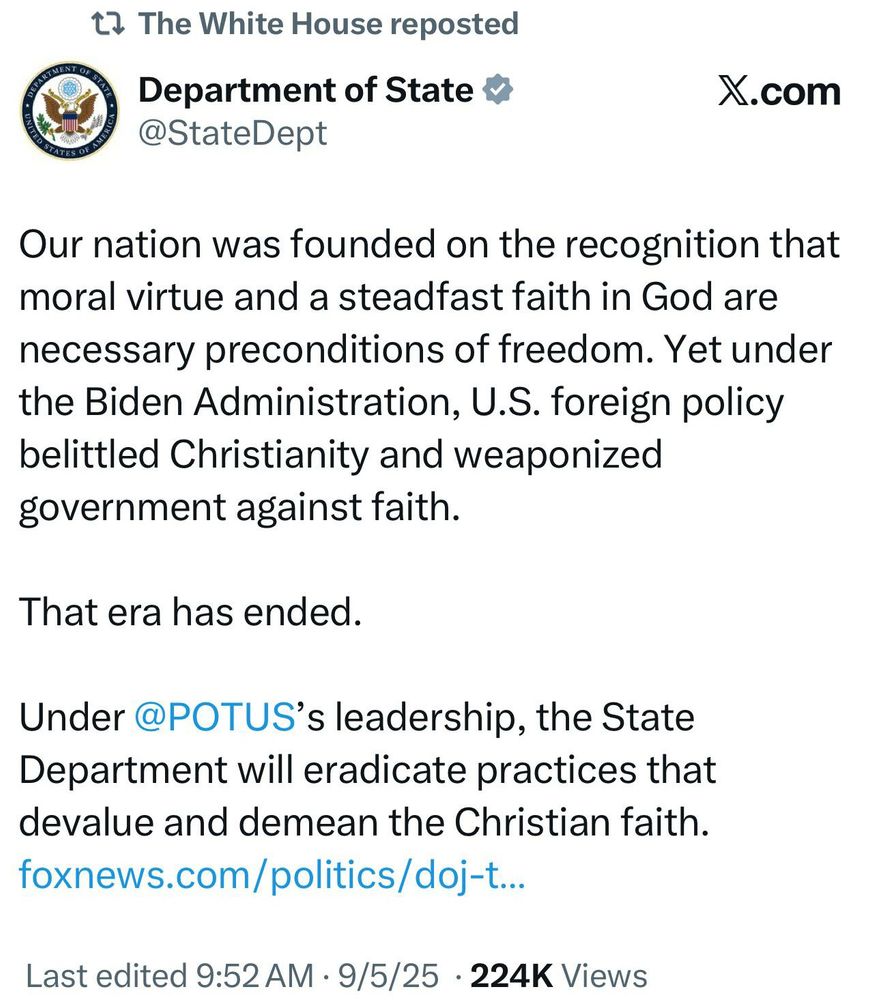Viewport: 870px width, 1000px height.
Task: Open the Department of State seal avatar
Action: [69, 111]
